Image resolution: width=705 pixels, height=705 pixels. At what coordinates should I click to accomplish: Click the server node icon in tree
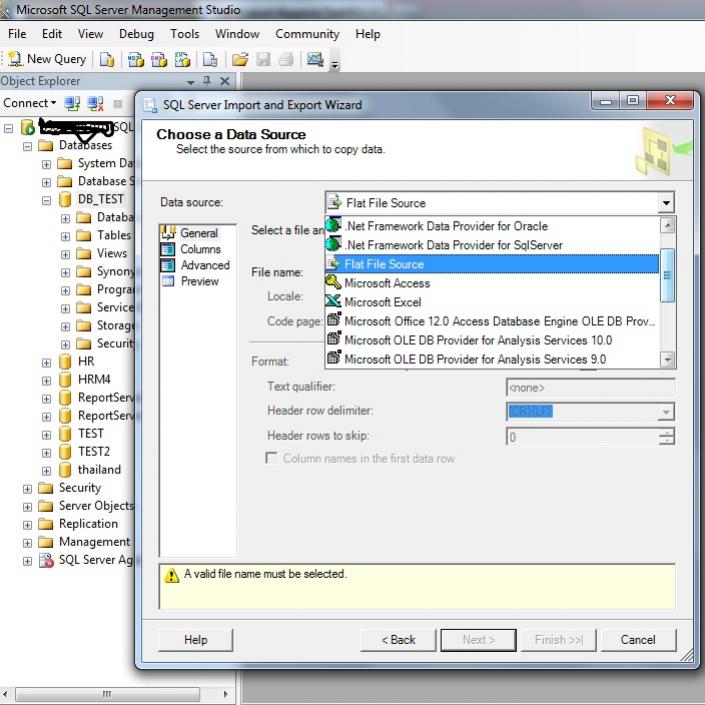pos(27,127)
